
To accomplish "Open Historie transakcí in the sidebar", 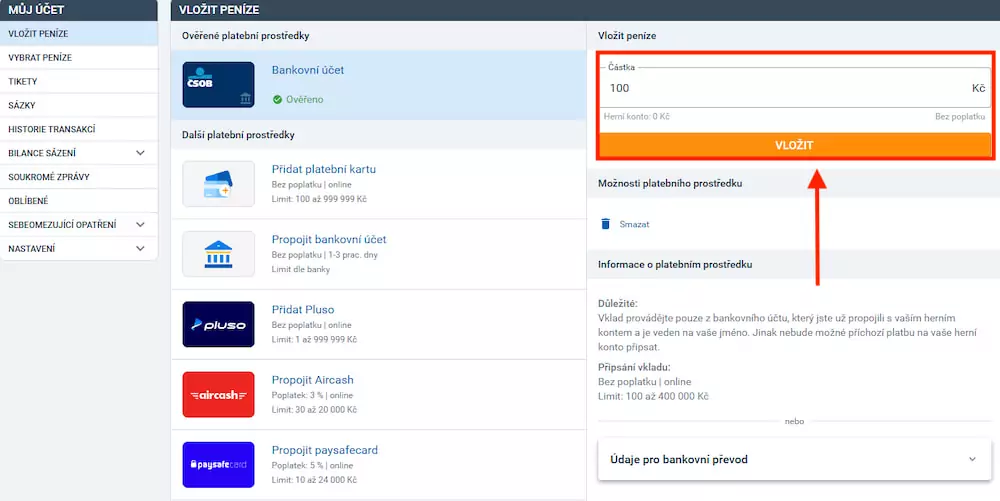I will pyautogui.click(x=78, y=129).
